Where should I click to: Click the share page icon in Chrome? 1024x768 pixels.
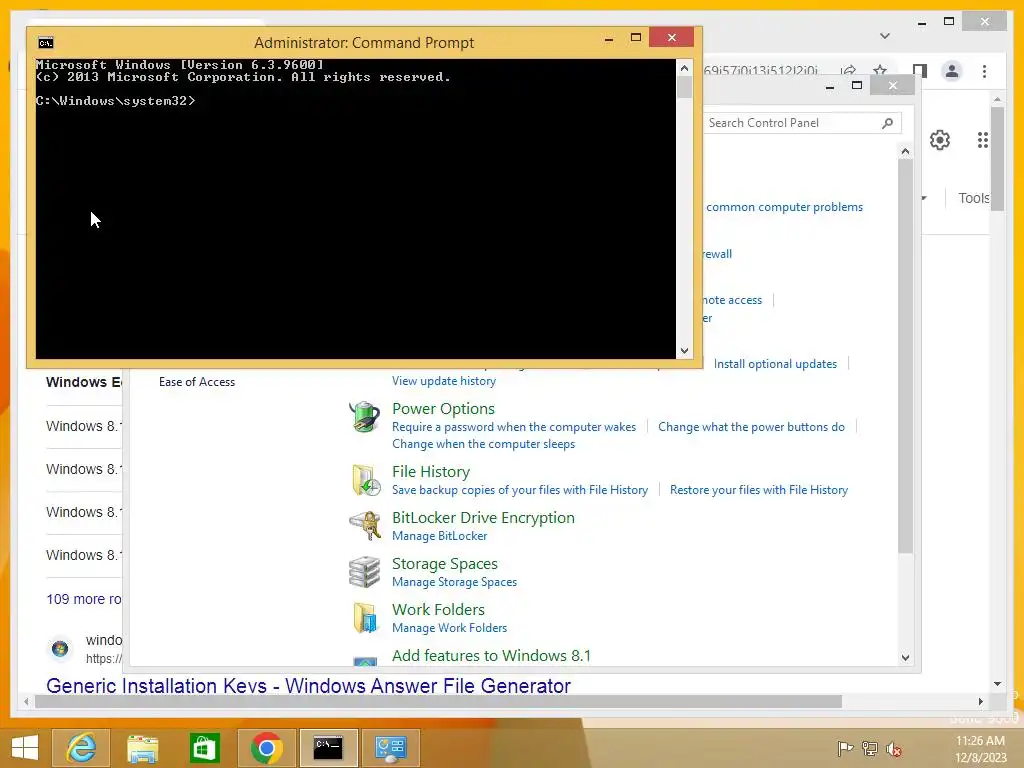(x=848, y=70)
